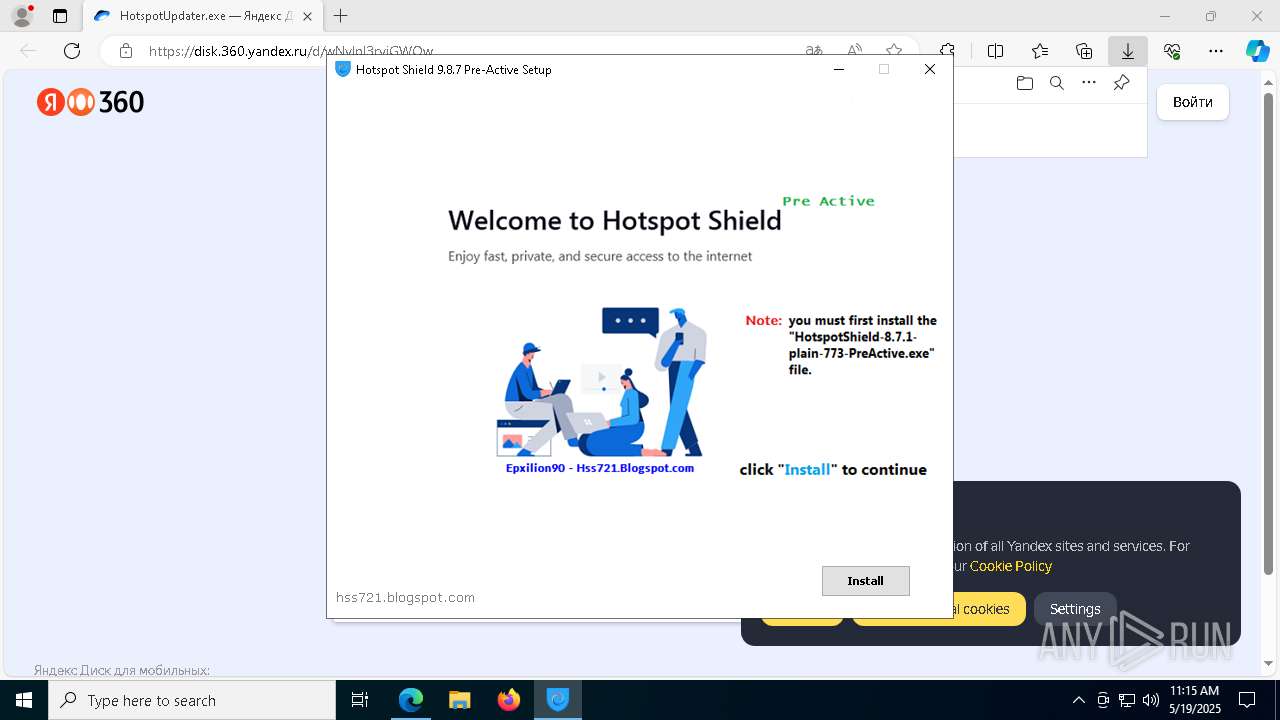Viewport: 1280px width, 720px height.
Task: Close the HotspotUpdater.exe tab
Action: (x=308, y=16)
